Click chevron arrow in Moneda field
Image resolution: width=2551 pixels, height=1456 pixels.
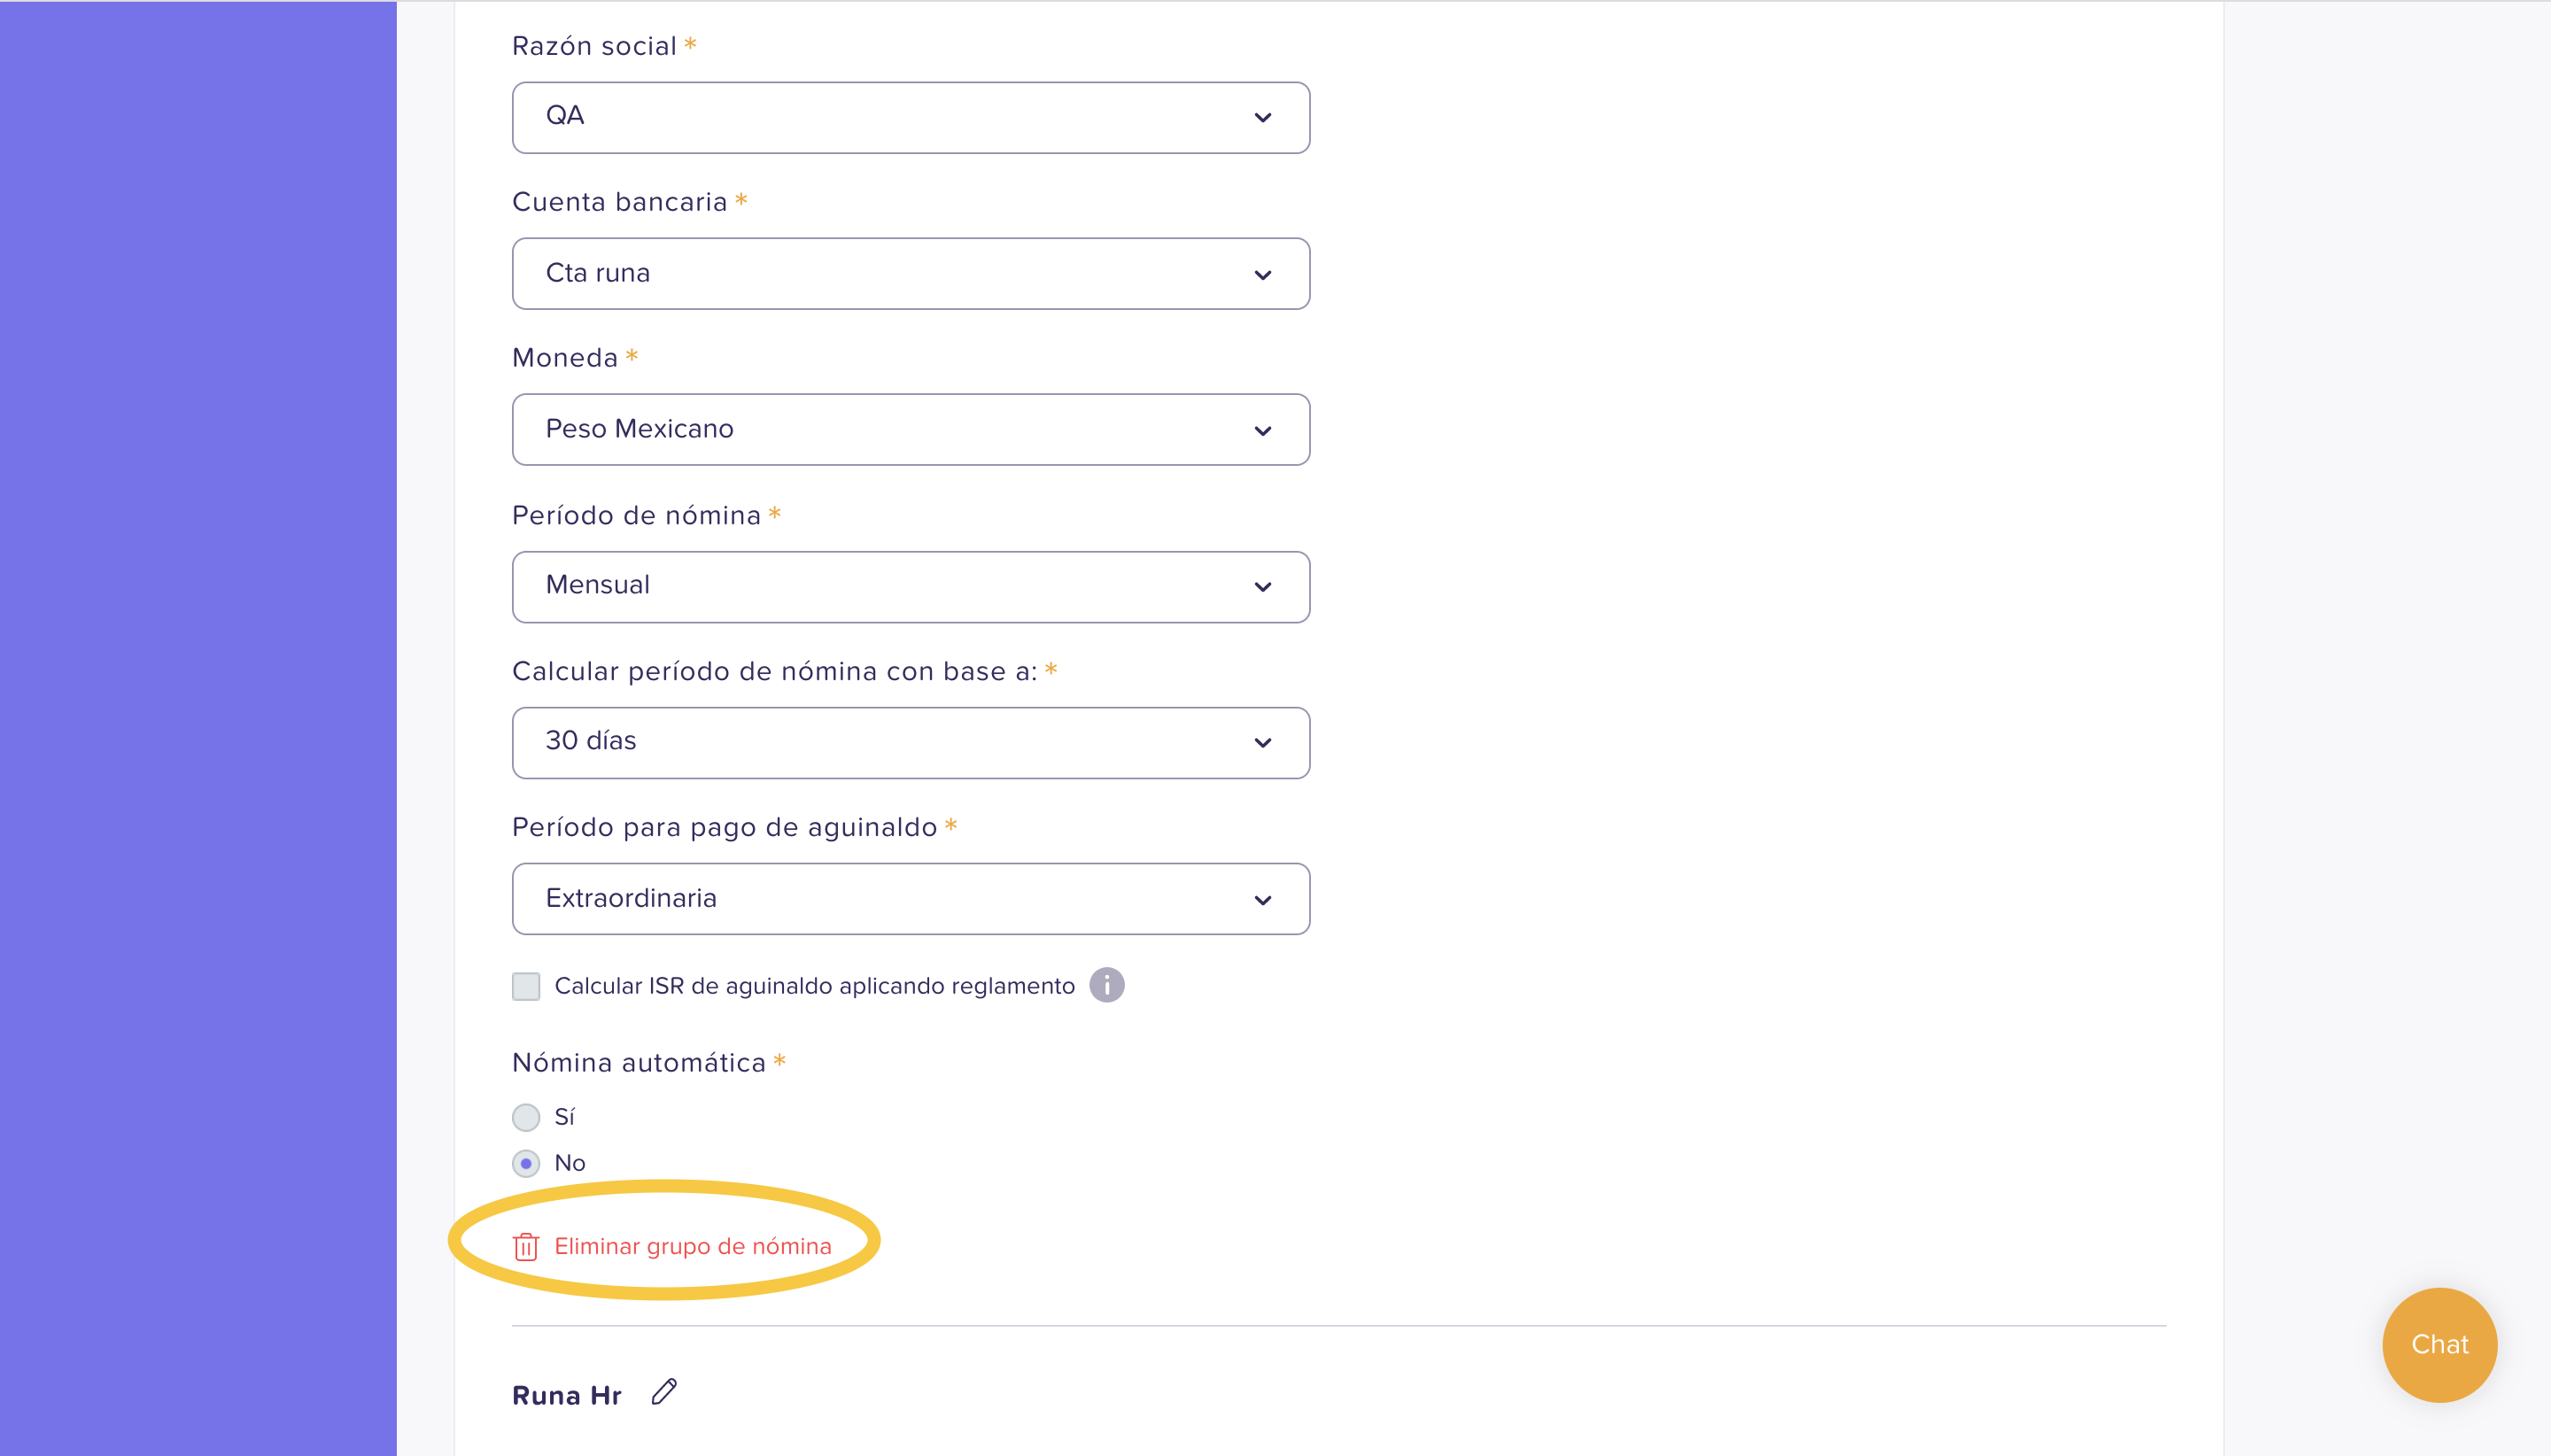[1263, 431]
